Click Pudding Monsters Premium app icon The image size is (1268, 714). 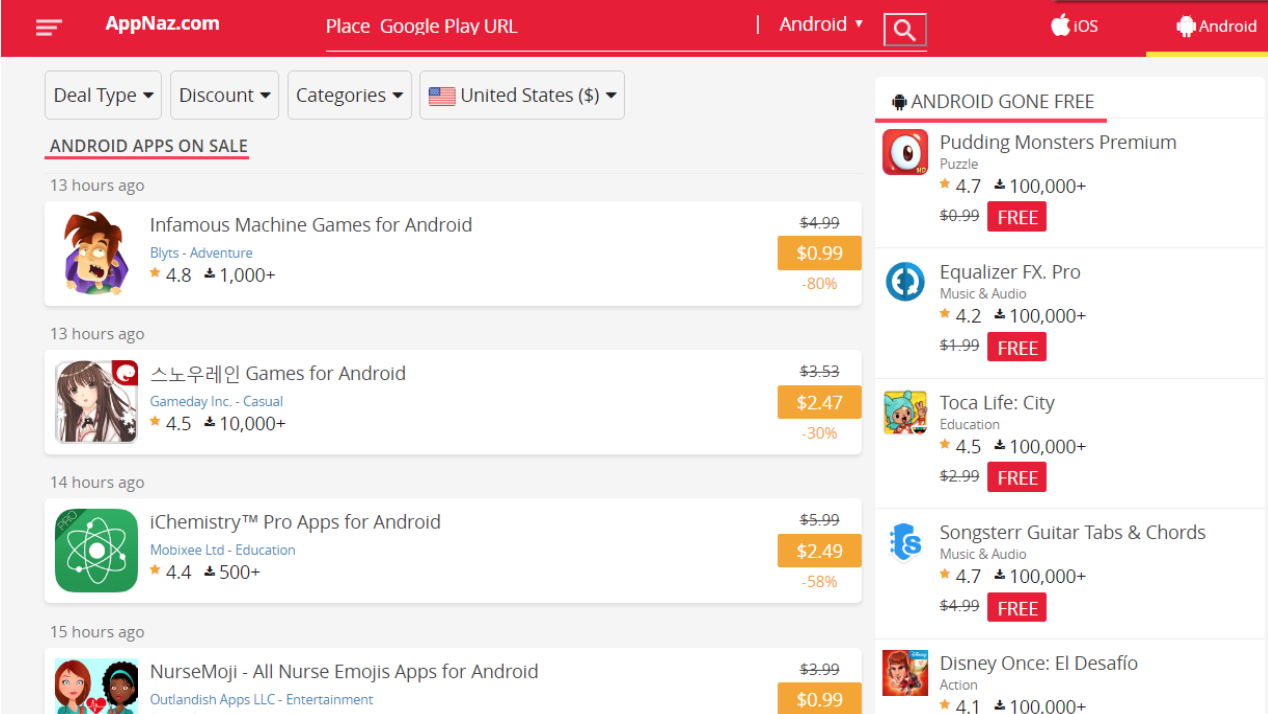tap(905, 152)
